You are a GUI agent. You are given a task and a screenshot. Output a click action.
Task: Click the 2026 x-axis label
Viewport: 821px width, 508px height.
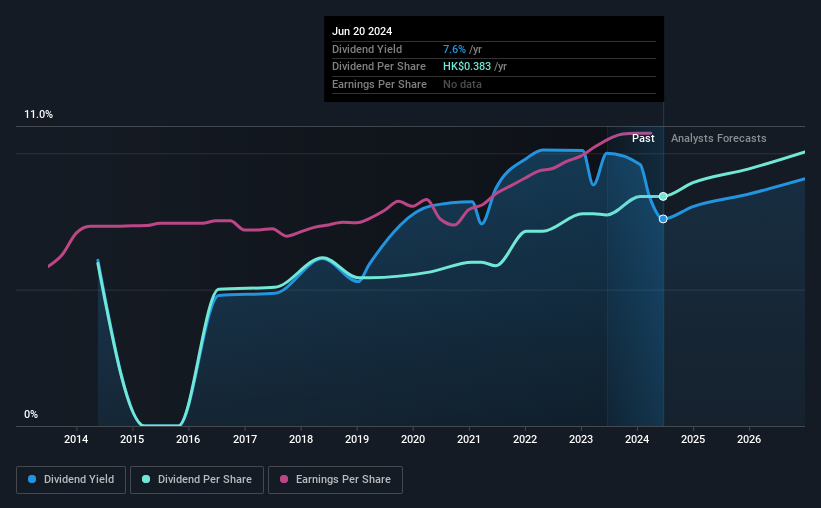tap(749, 439)
